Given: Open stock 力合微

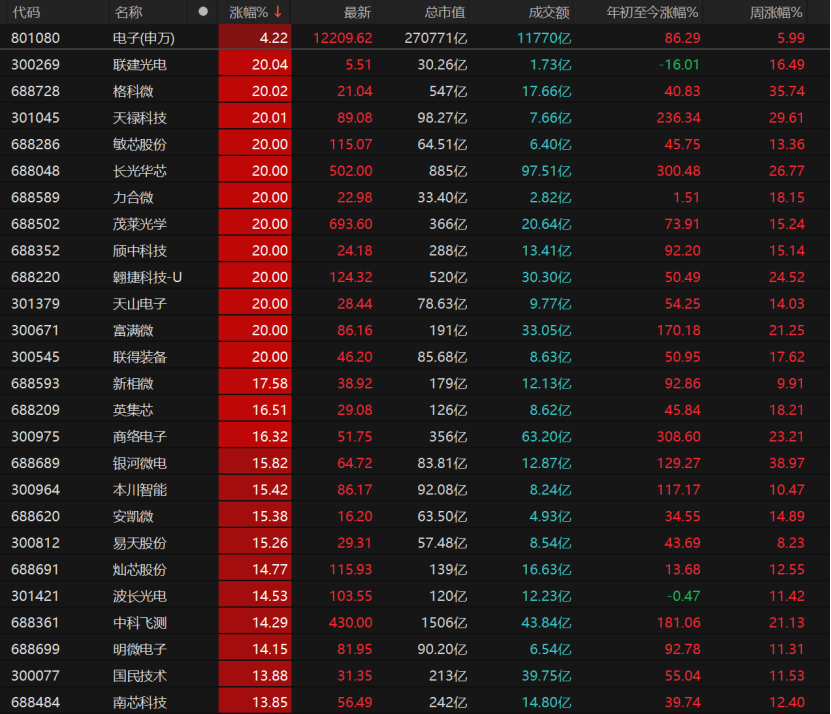Looking at the screenshot, I should point(133,197).
